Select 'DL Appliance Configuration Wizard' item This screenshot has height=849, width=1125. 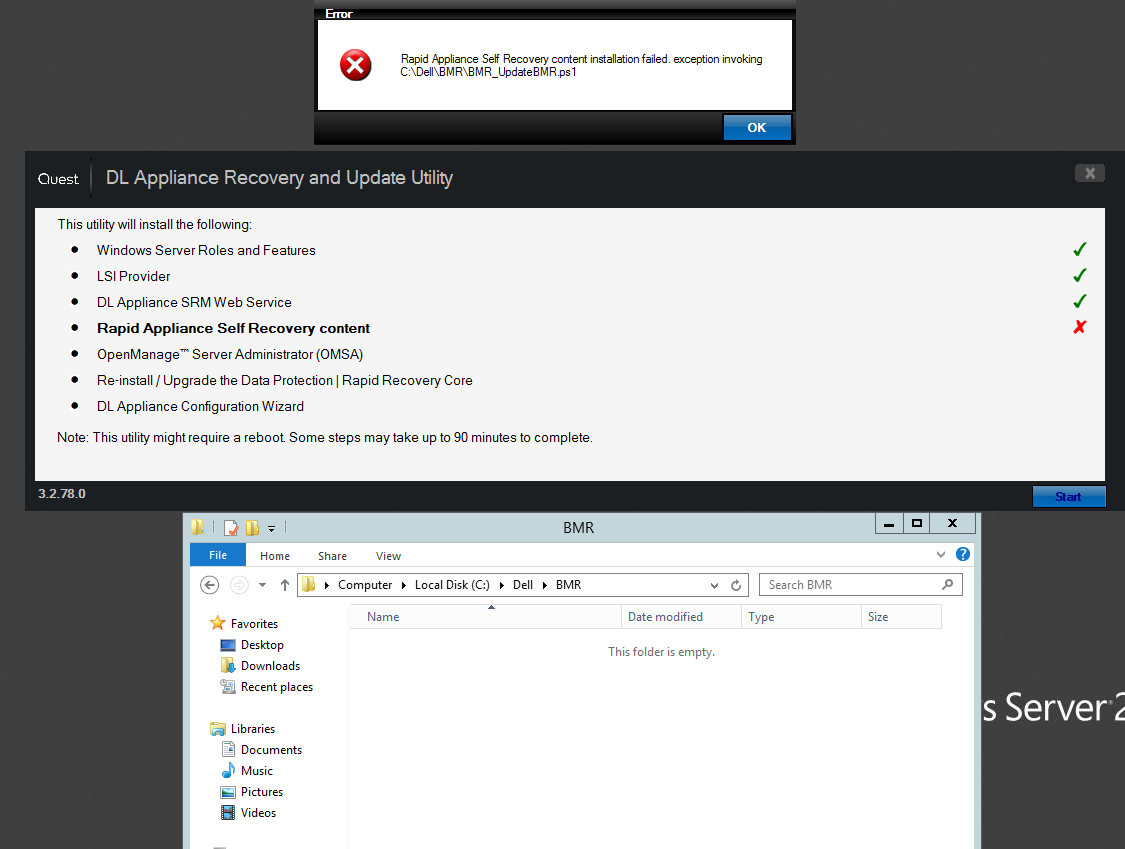click(x=200, y=406)
